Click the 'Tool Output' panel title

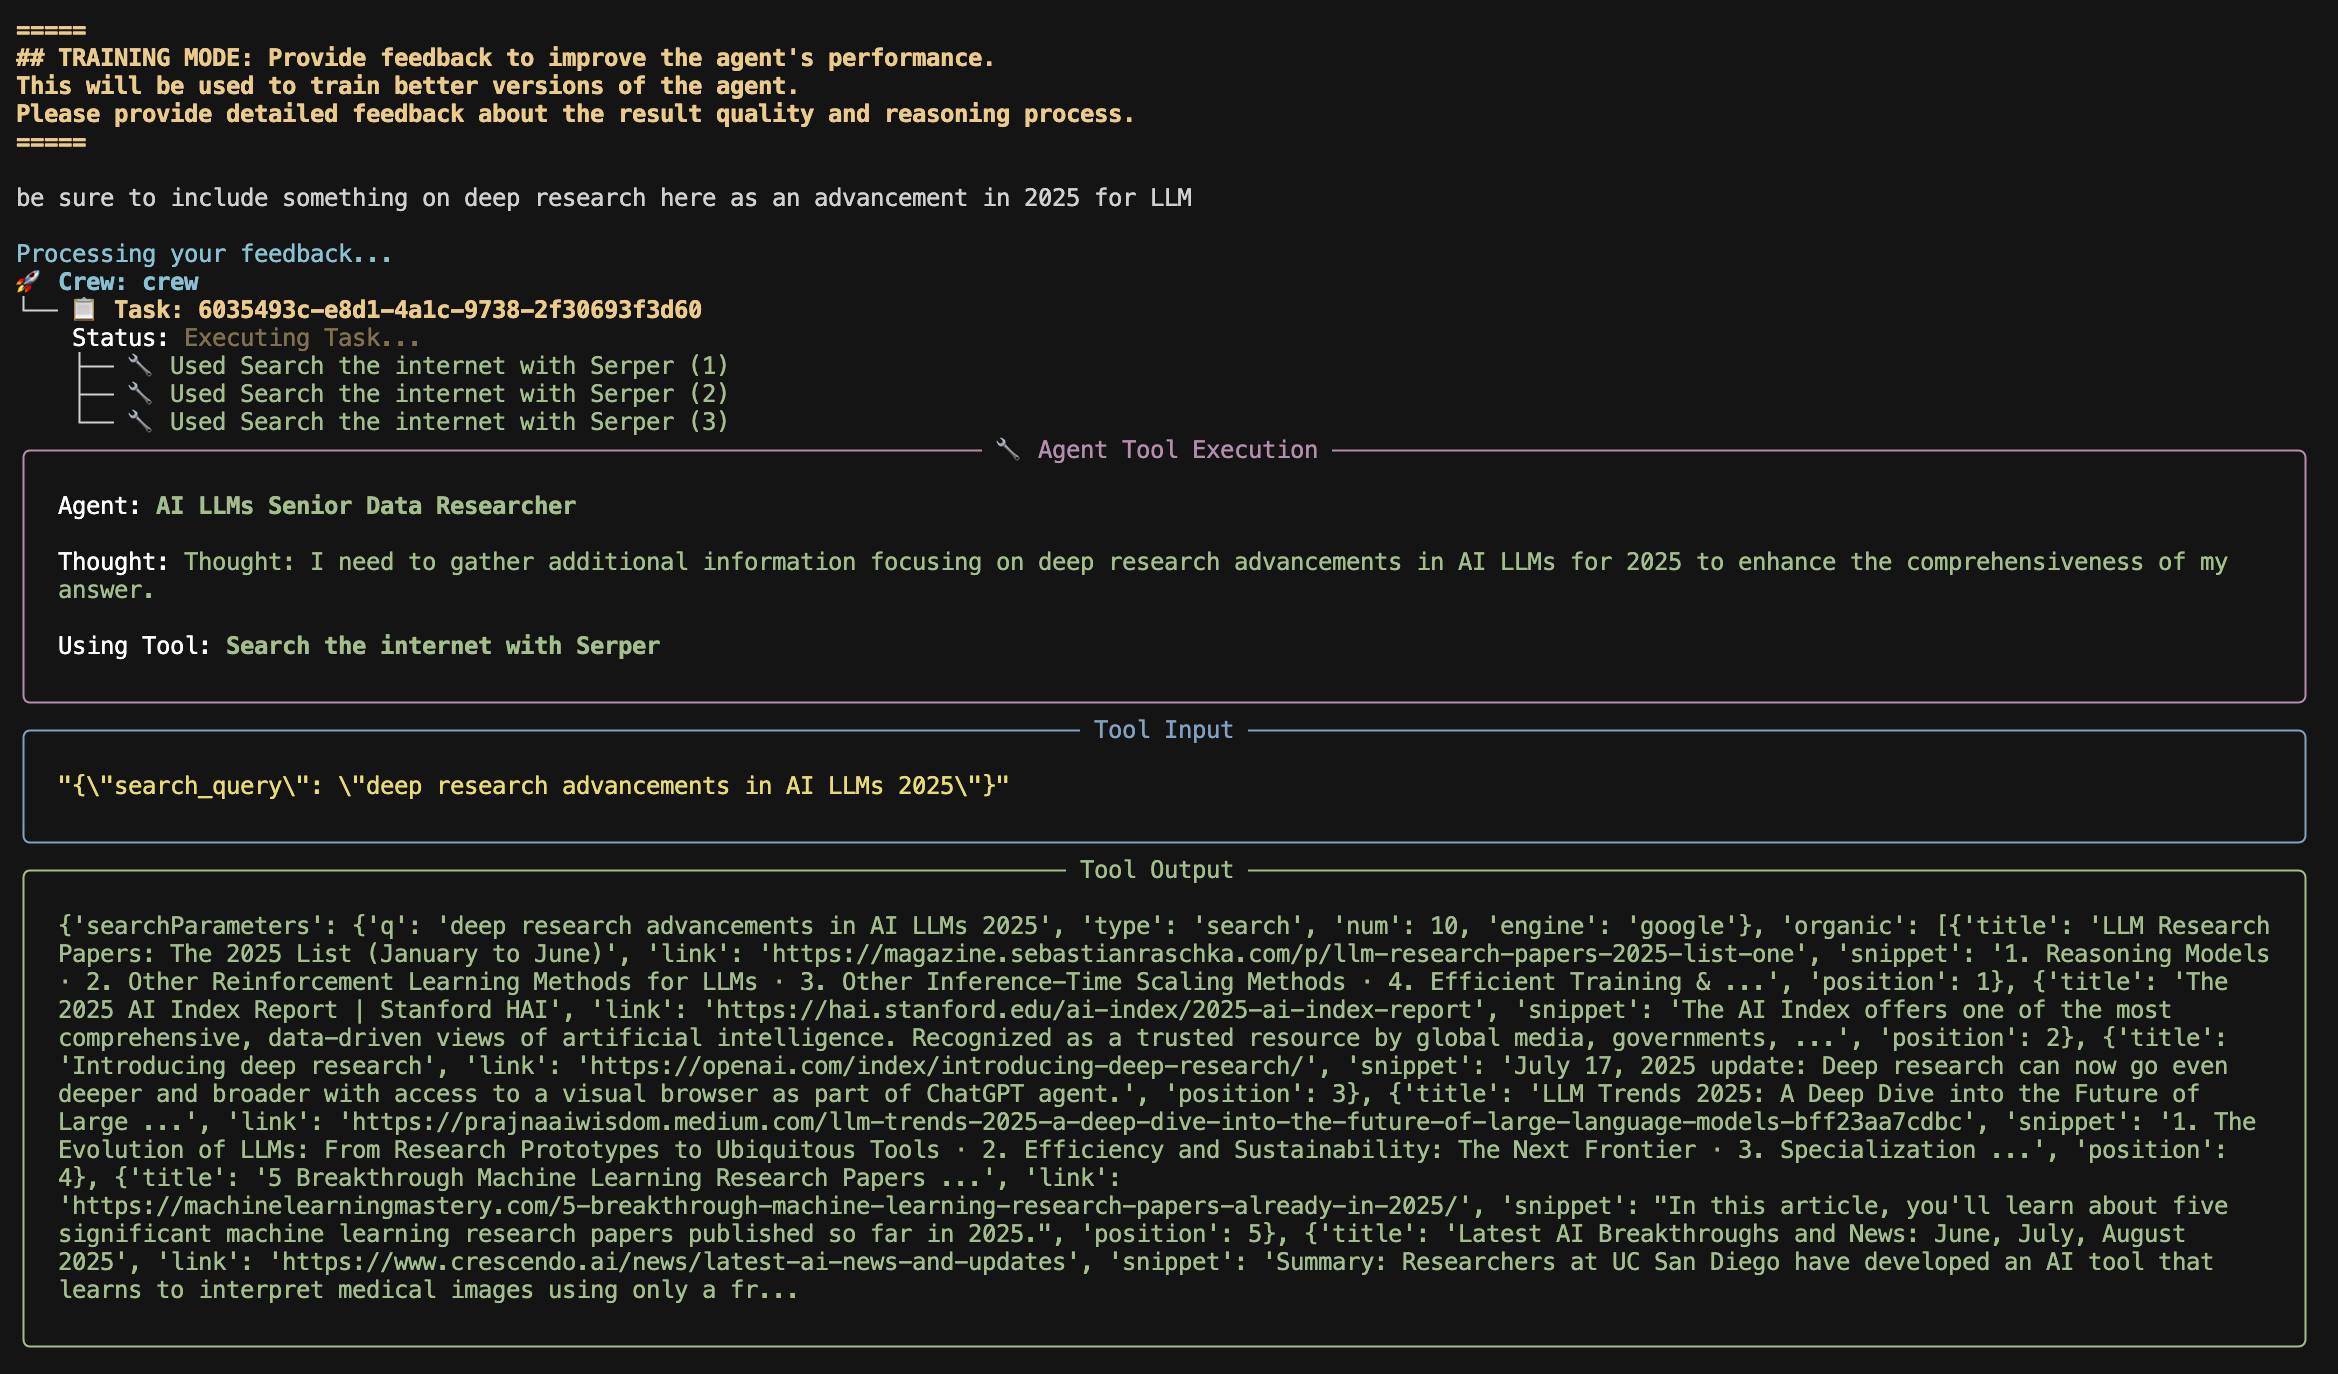click(x=1156, y=870)
